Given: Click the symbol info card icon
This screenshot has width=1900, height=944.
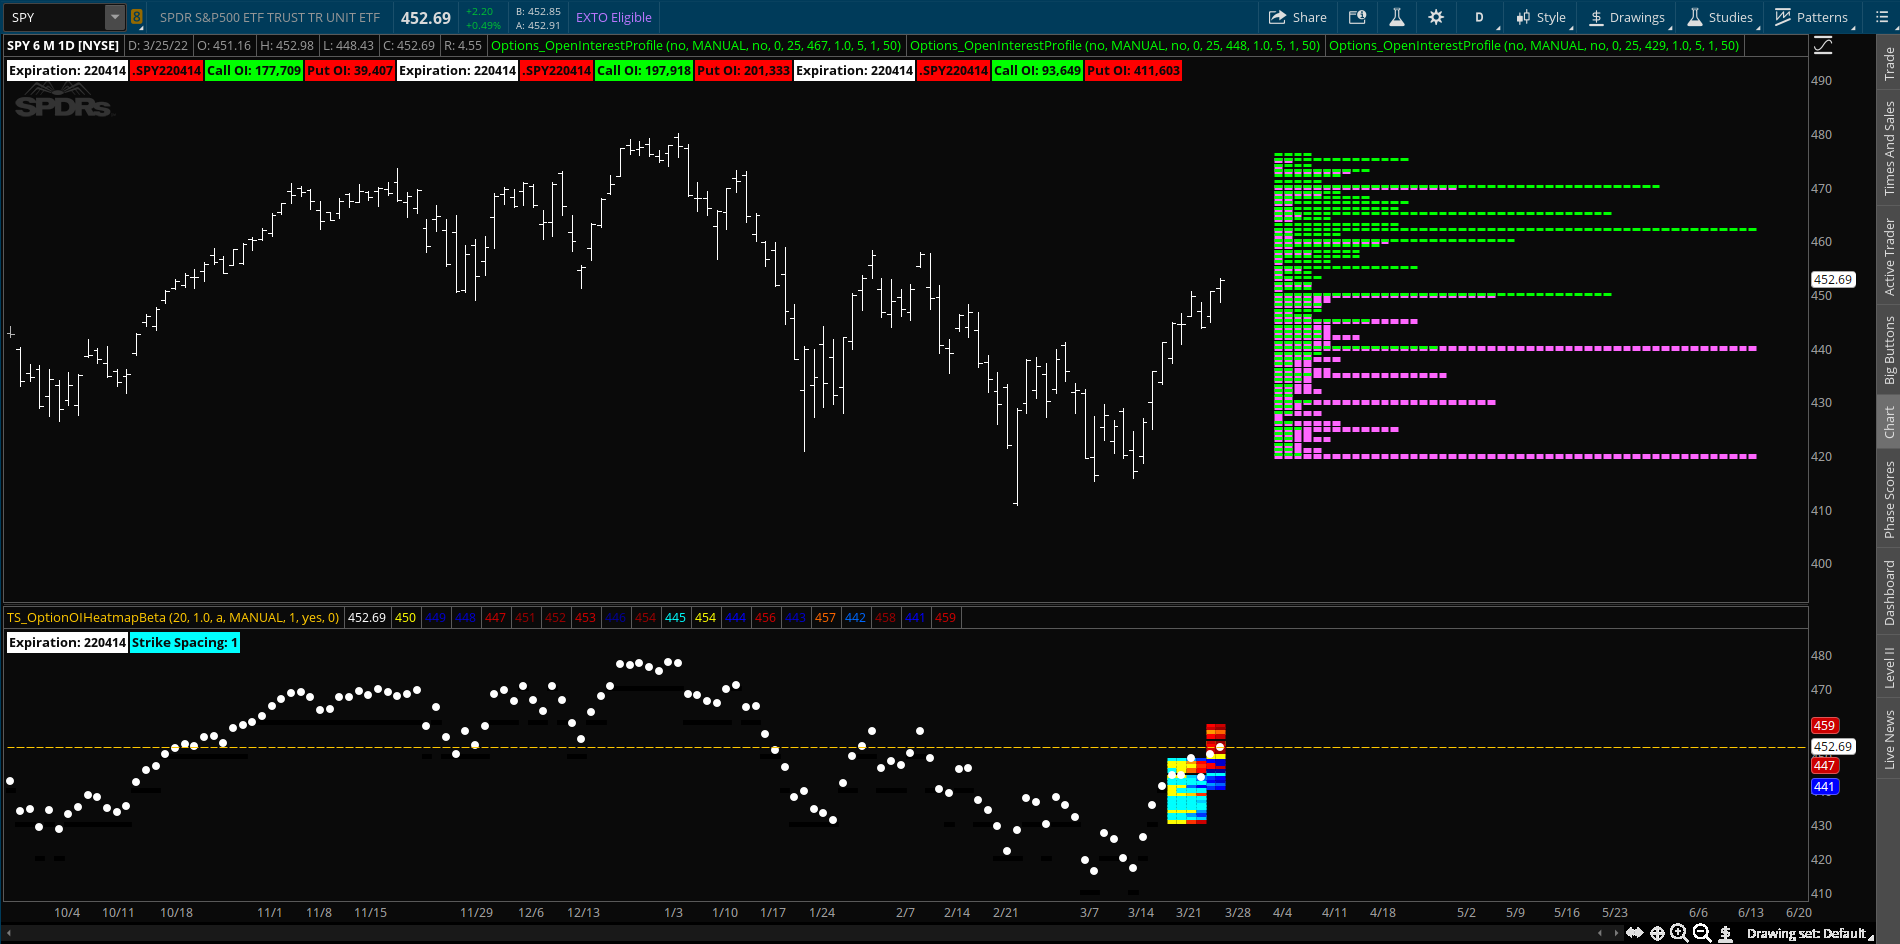Looking at the screenshot, I should (1357, 17).
